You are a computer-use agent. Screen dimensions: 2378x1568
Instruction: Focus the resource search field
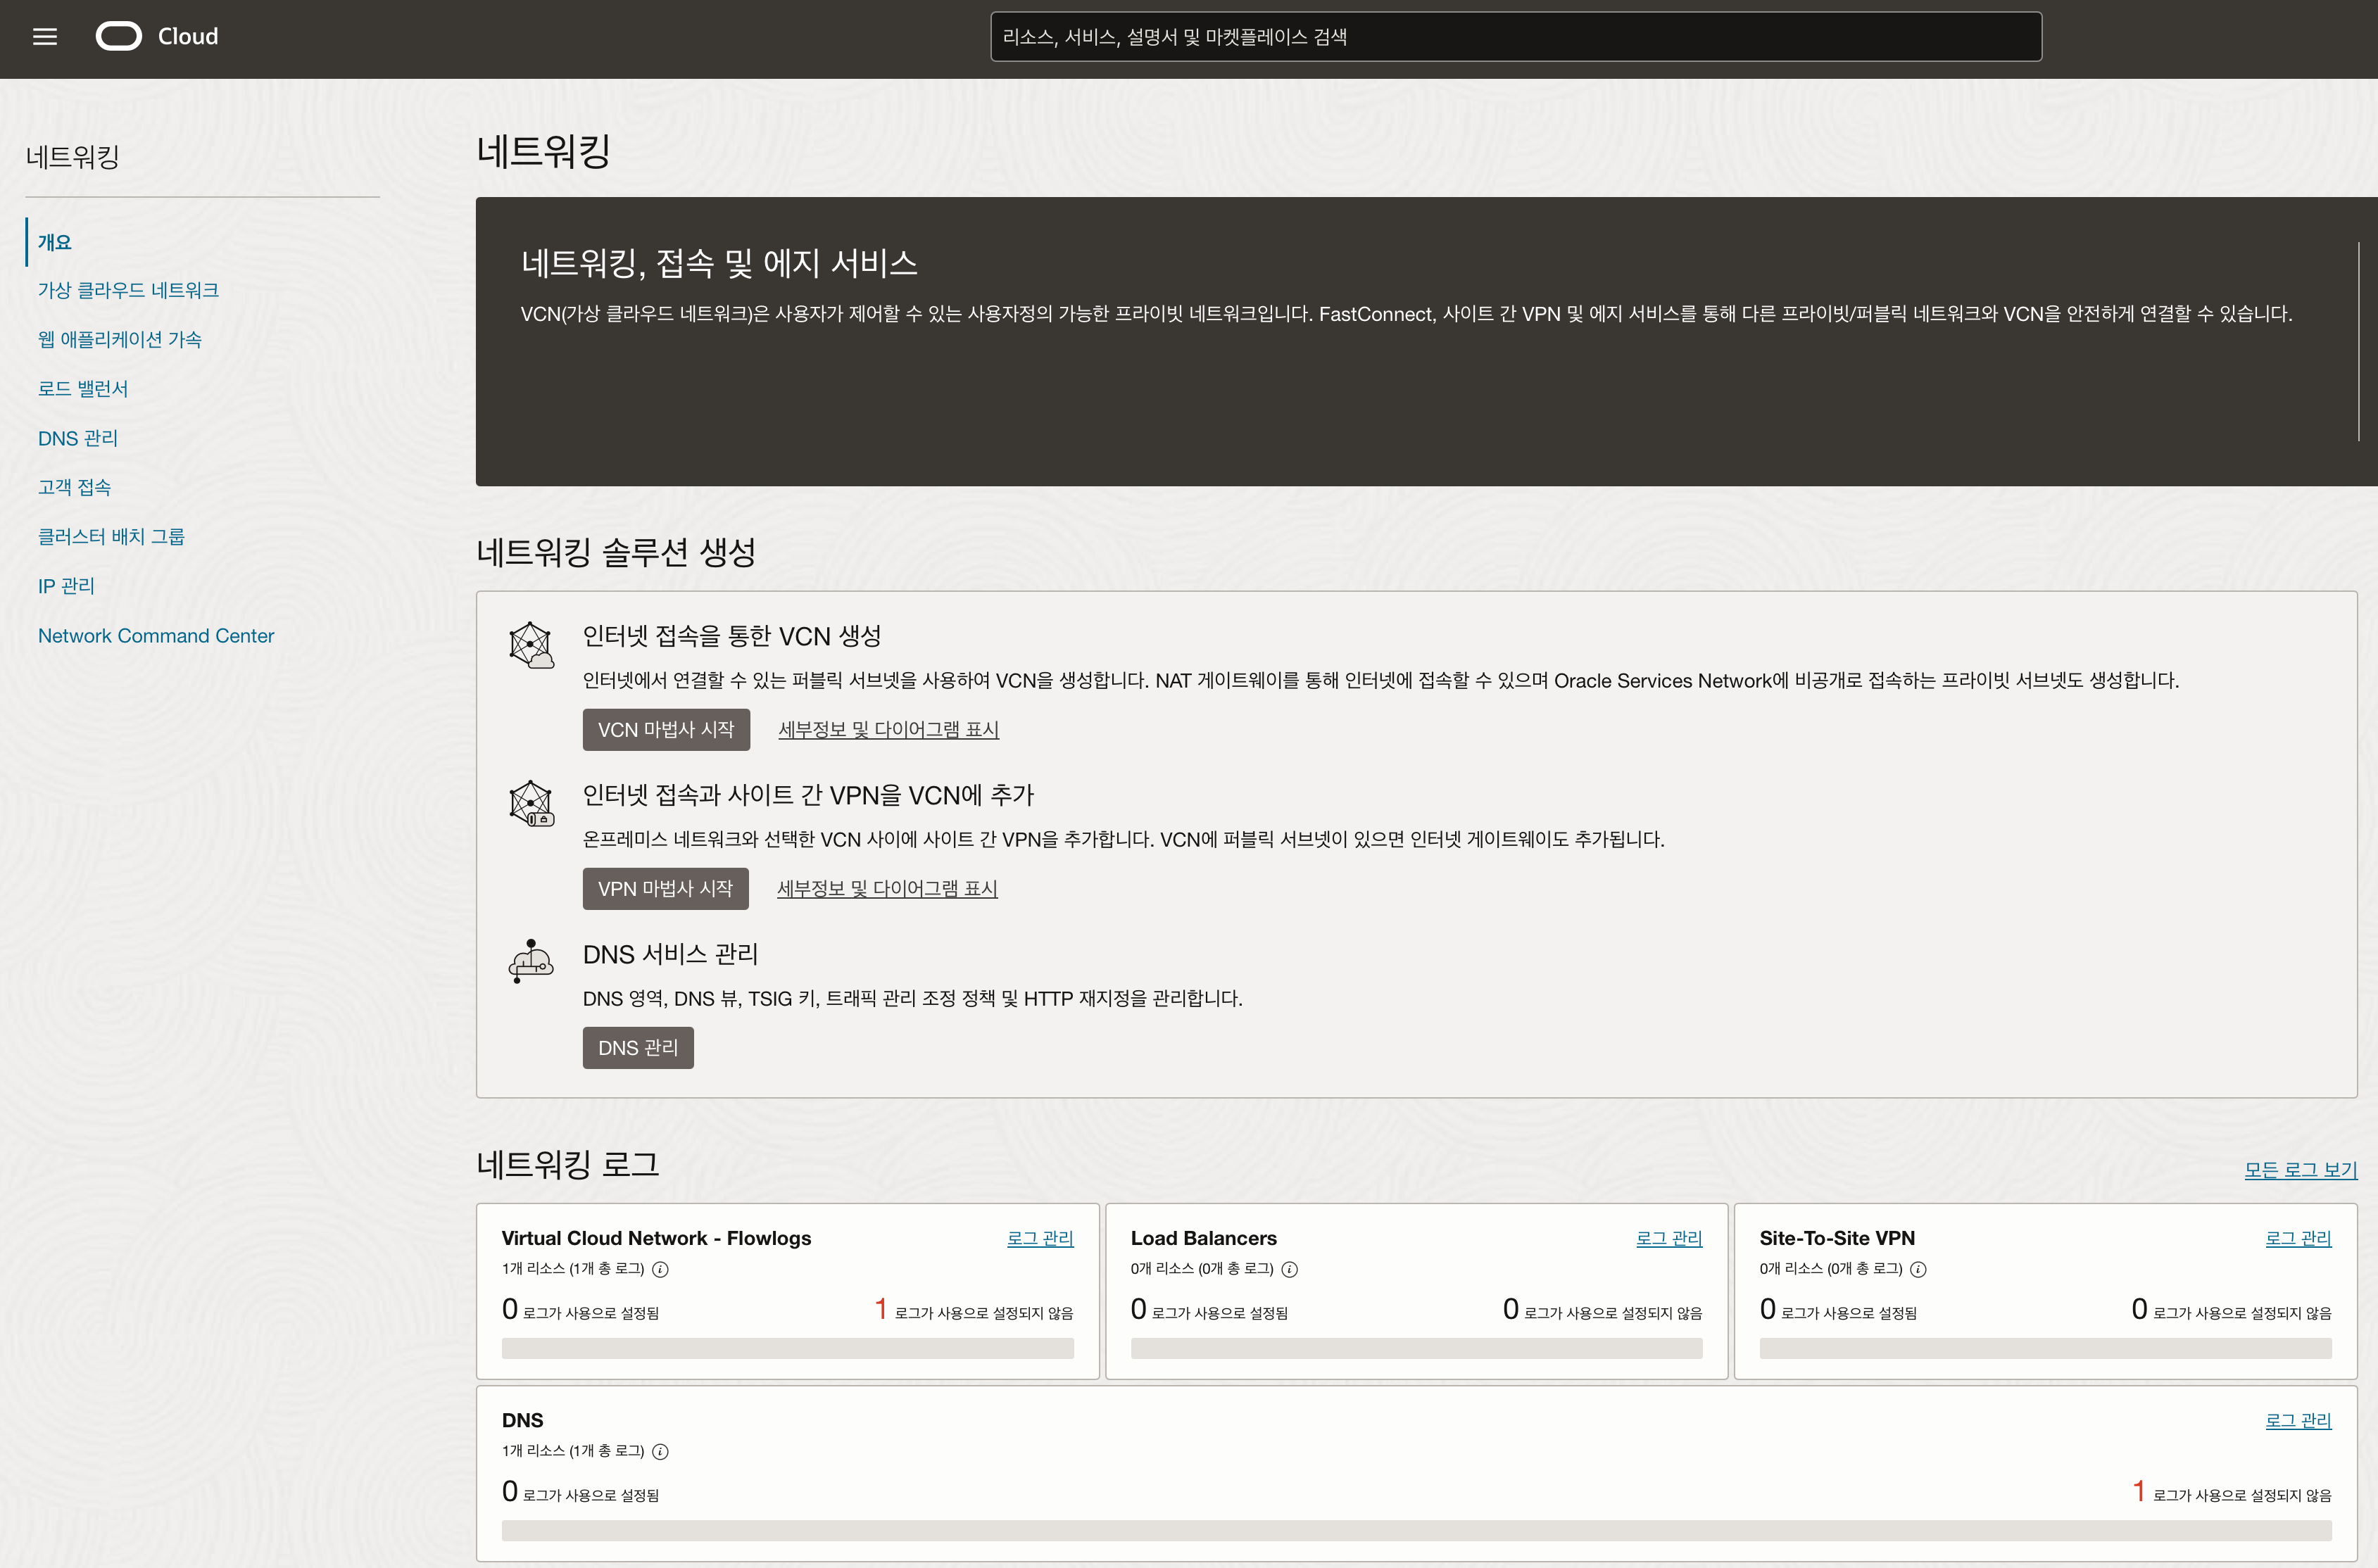1515,37
